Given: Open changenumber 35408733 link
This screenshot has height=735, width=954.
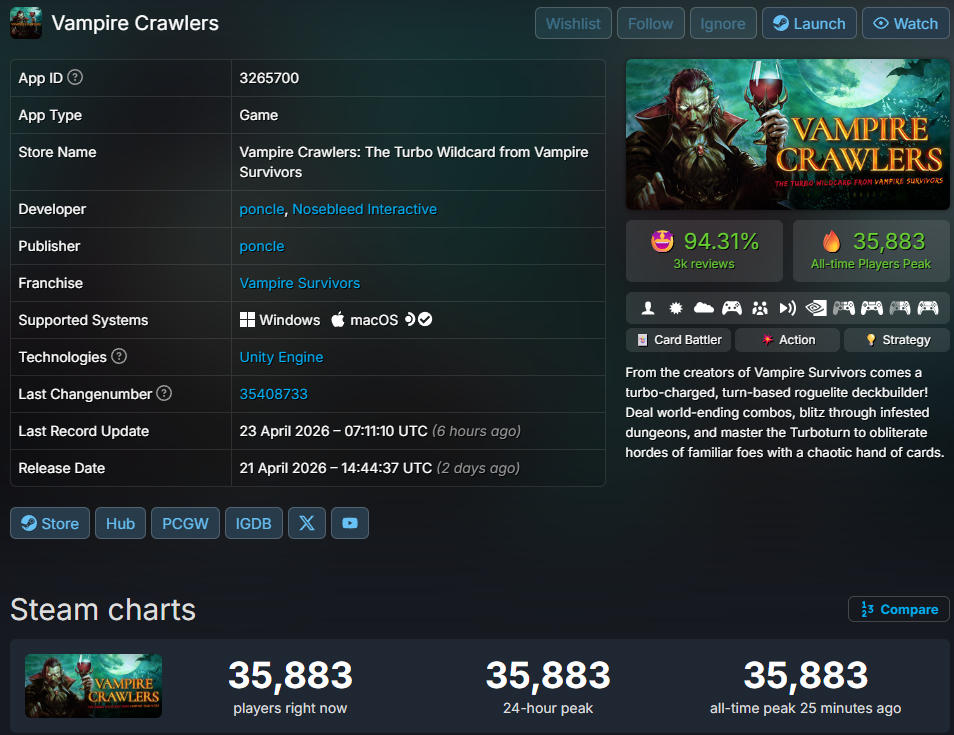Looking at the screenshot, I should [273, 394].
